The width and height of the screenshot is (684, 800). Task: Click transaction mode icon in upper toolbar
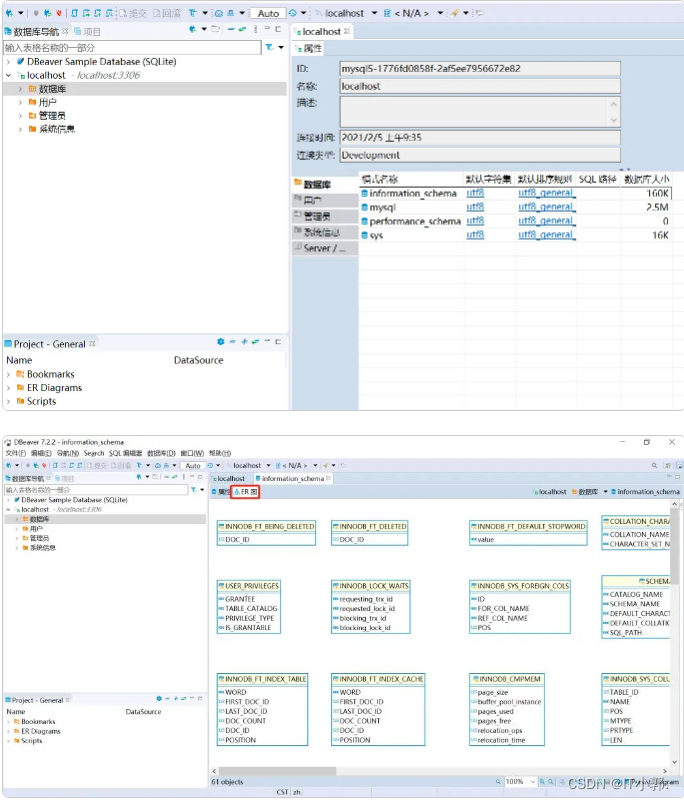pos(192,13)
